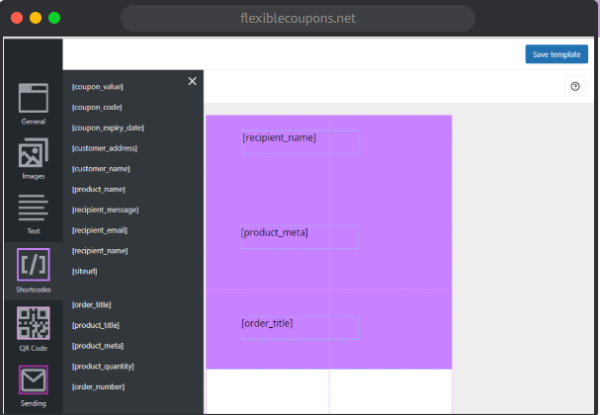Viewport: 600px width, 415px height.
Task: Insert the [siteurl] shortcode
Action: click(85, 271)
